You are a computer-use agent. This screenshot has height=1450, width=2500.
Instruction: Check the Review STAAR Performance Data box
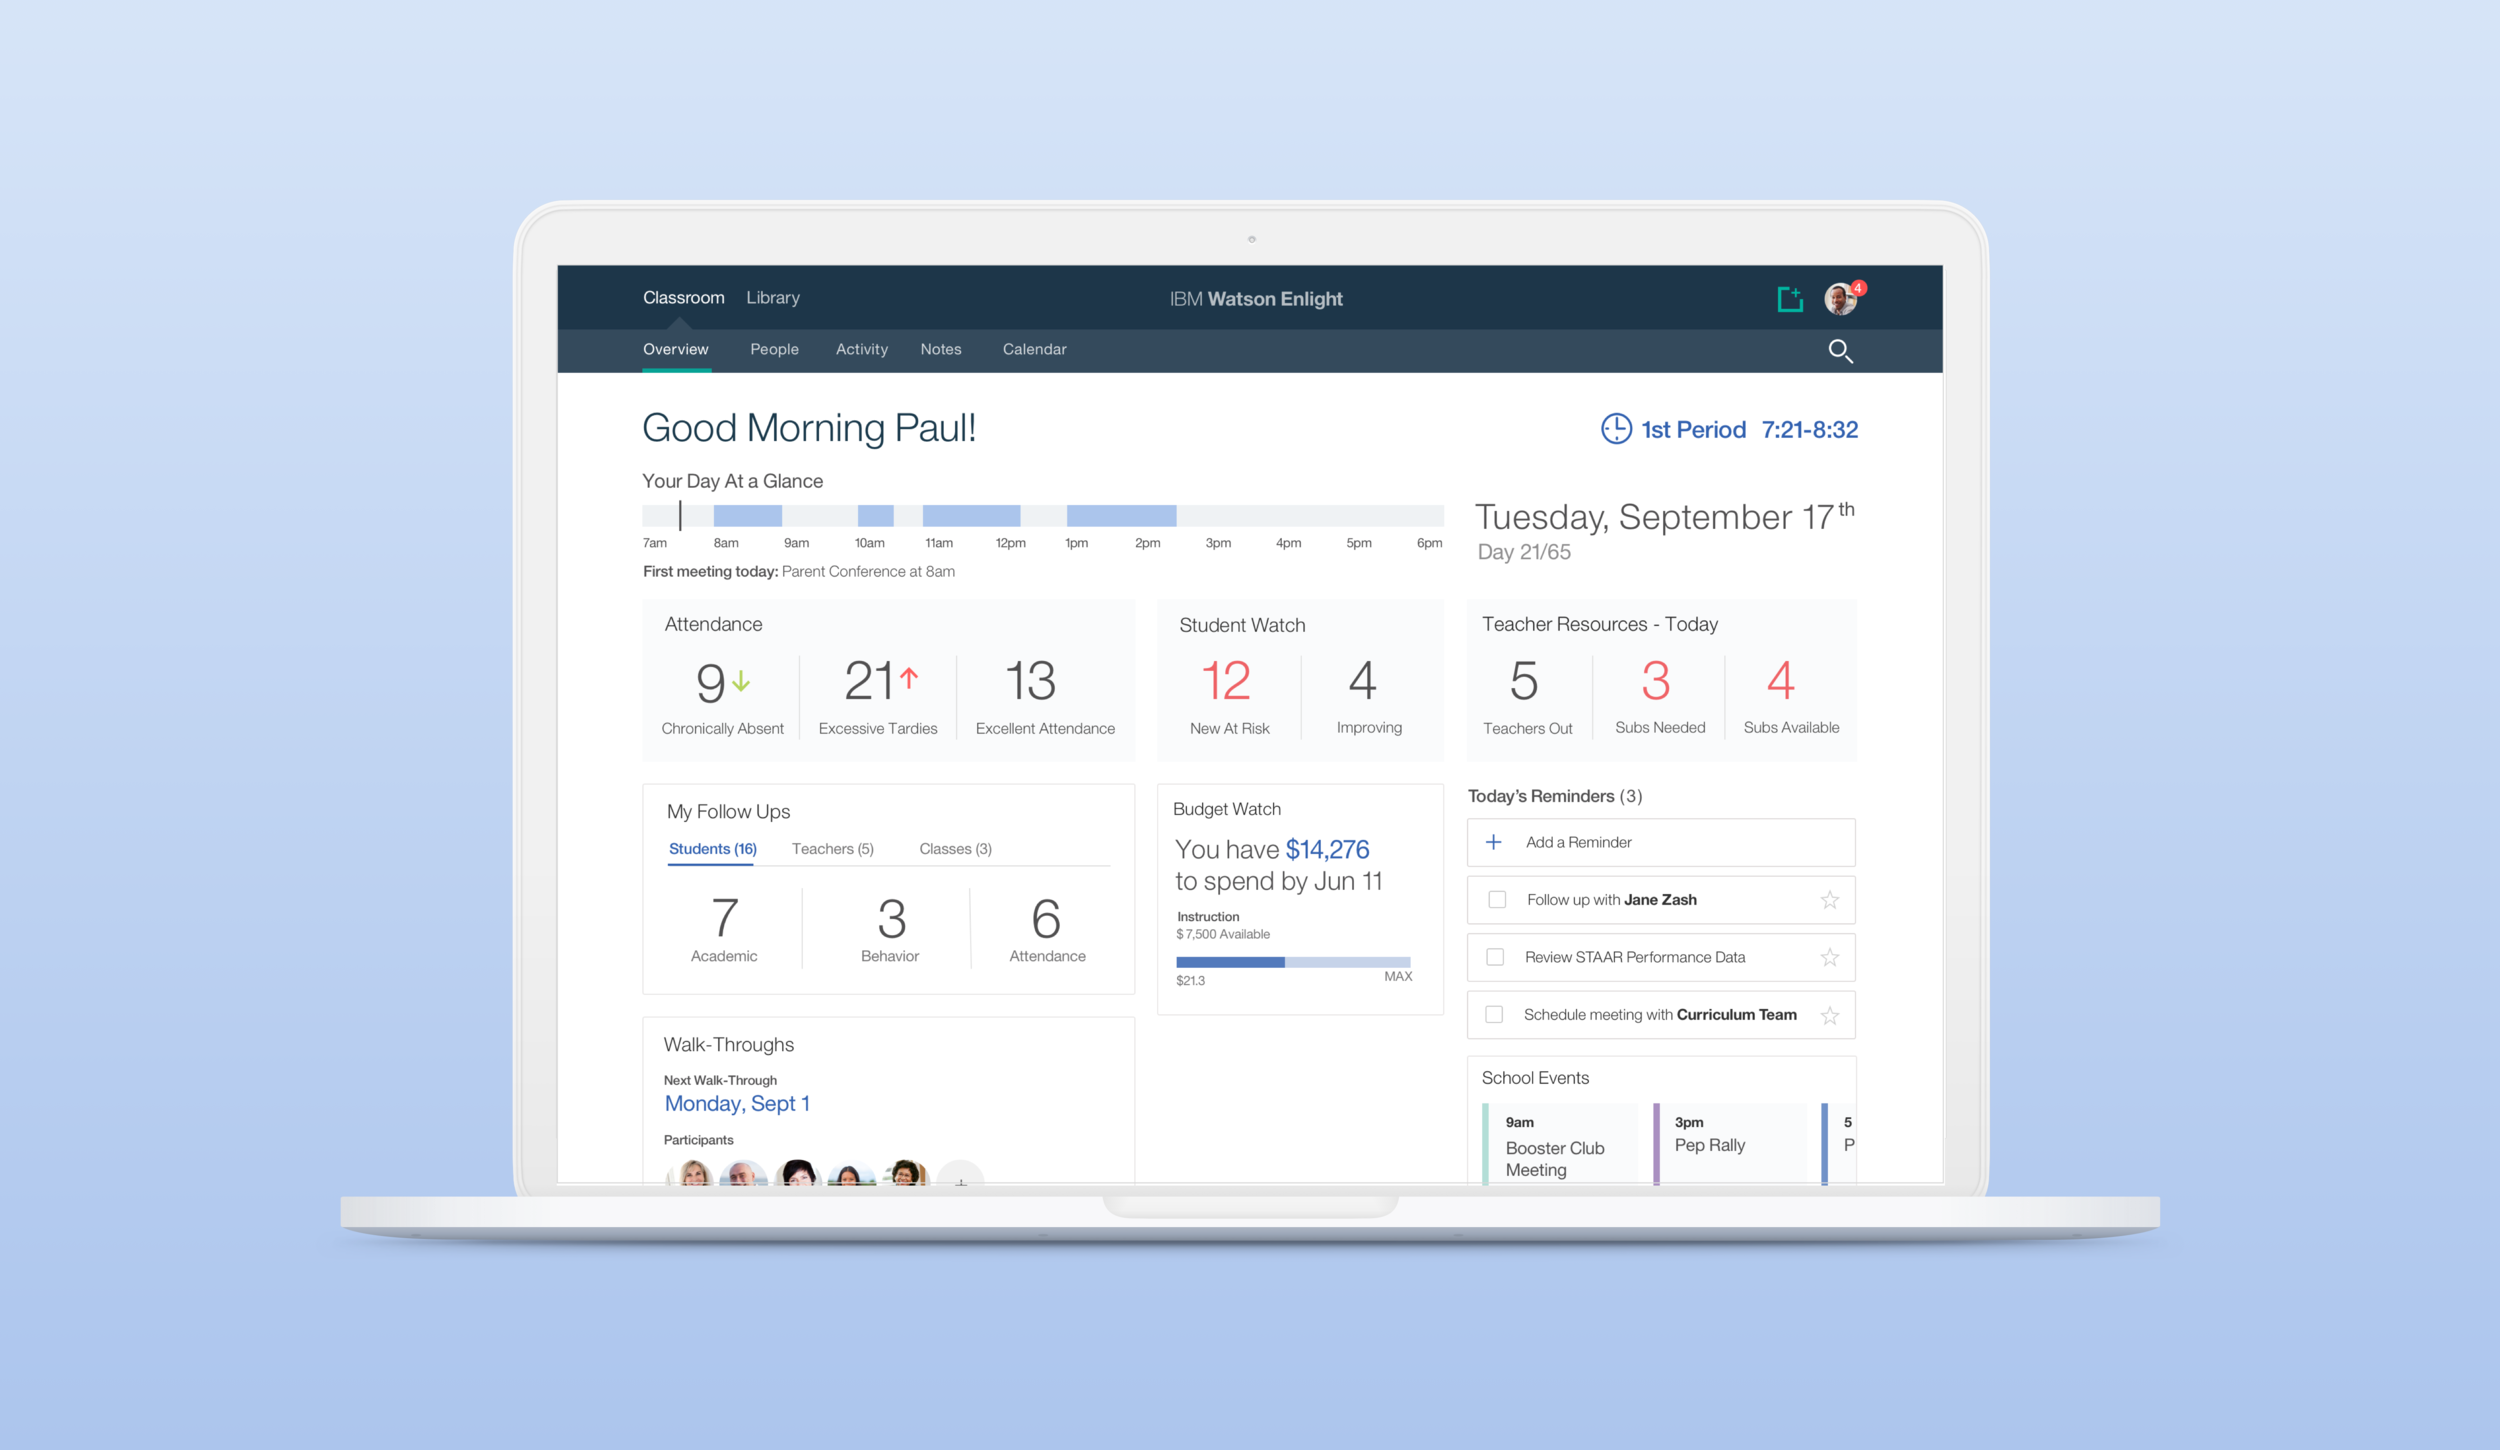(x=1495, y=957)
